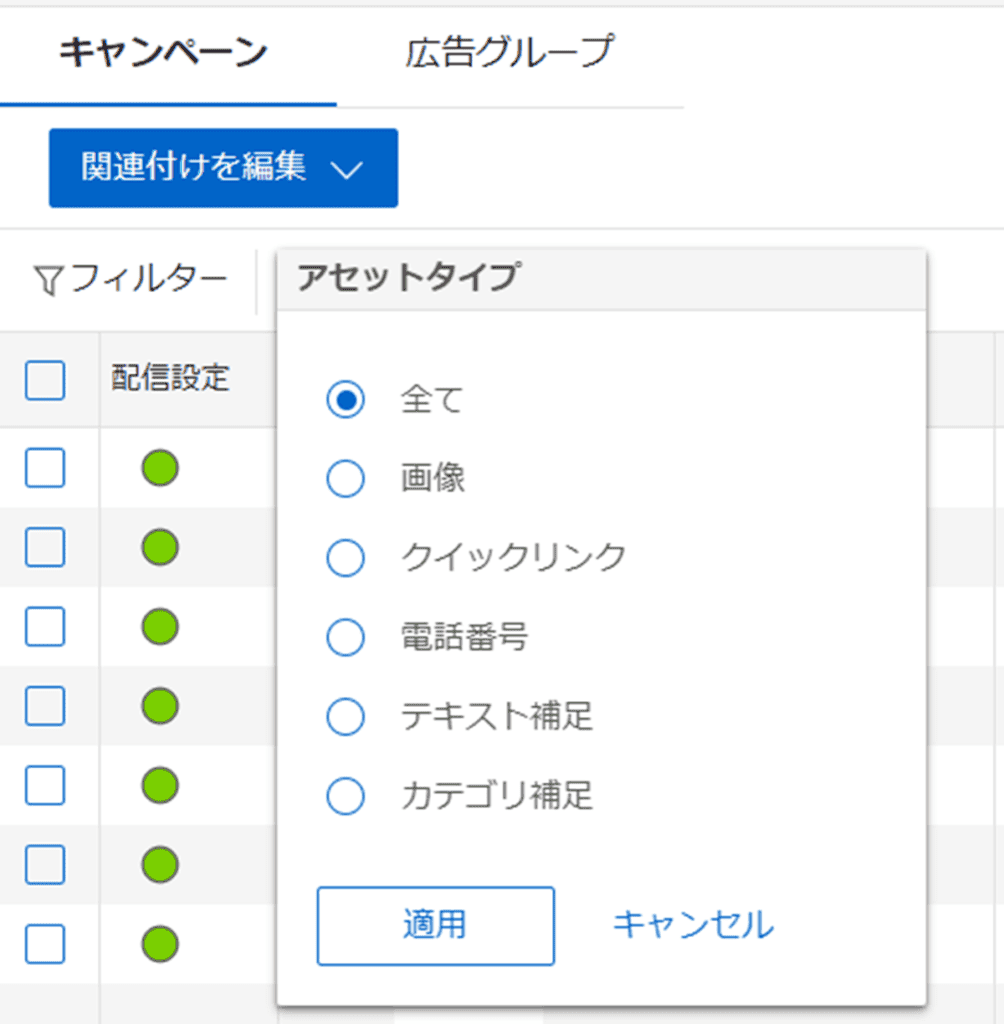Click the funnel icon next to フィルター
The image size is (1004, 1024).
[x=49, y=281]
